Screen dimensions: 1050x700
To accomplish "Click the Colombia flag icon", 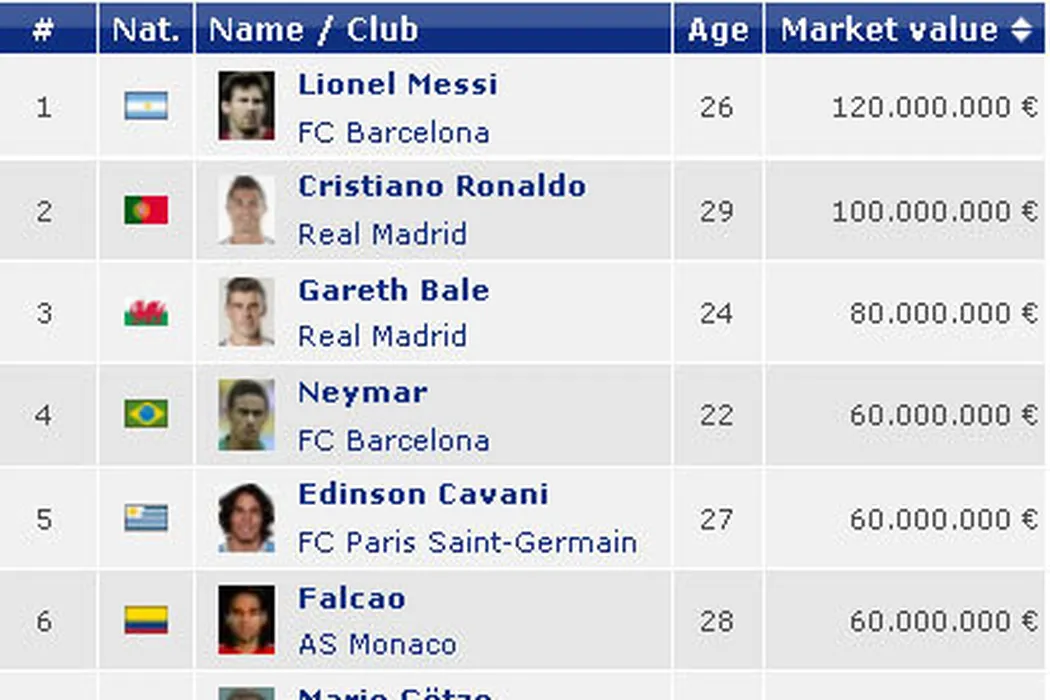I will (146, 621).
